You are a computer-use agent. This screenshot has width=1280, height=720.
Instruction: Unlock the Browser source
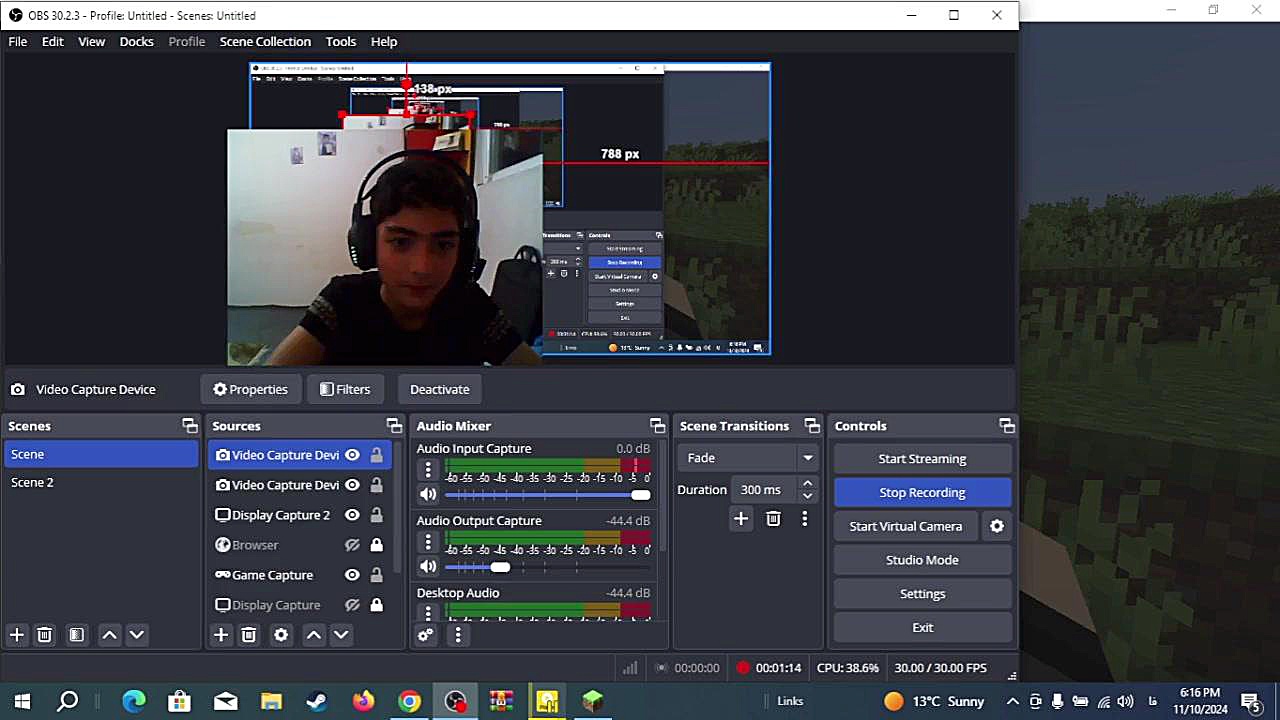376,545
